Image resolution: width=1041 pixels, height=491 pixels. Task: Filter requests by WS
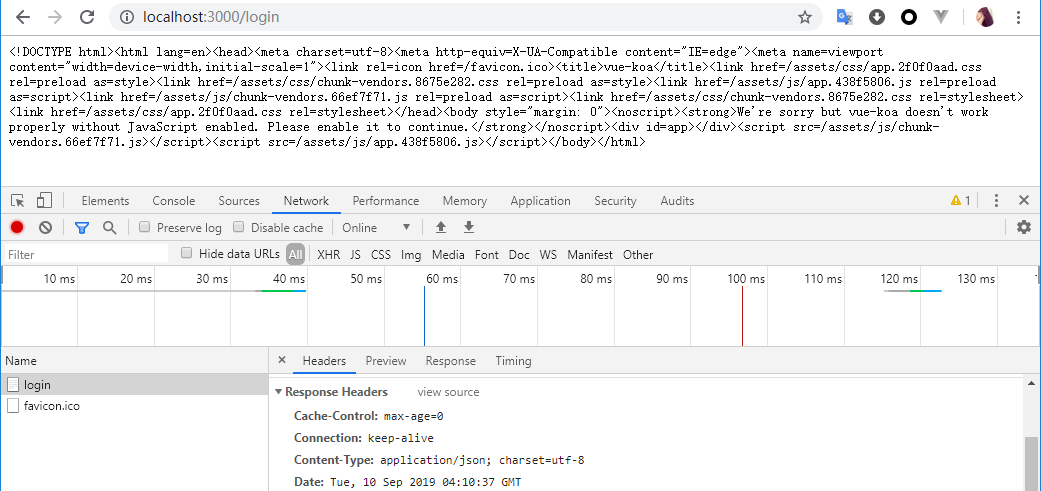click(548, 255)
